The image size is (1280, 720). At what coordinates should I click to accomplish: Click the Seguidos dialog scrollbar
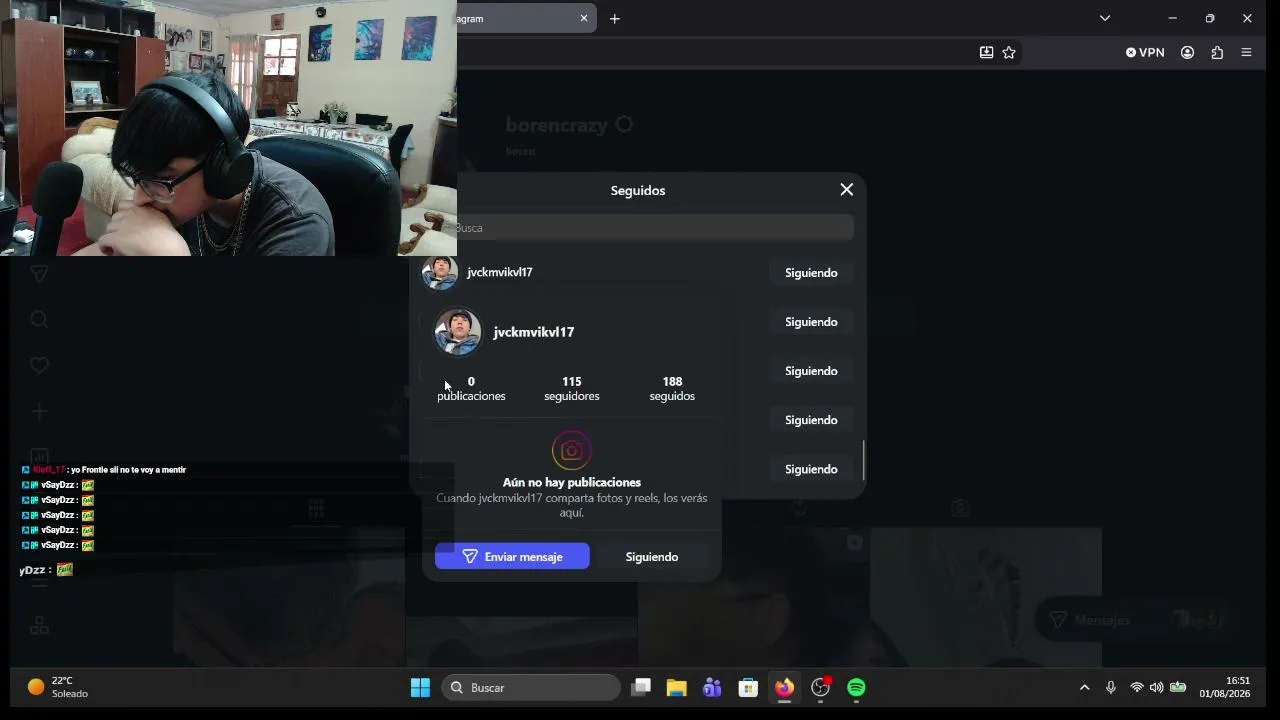863,460
